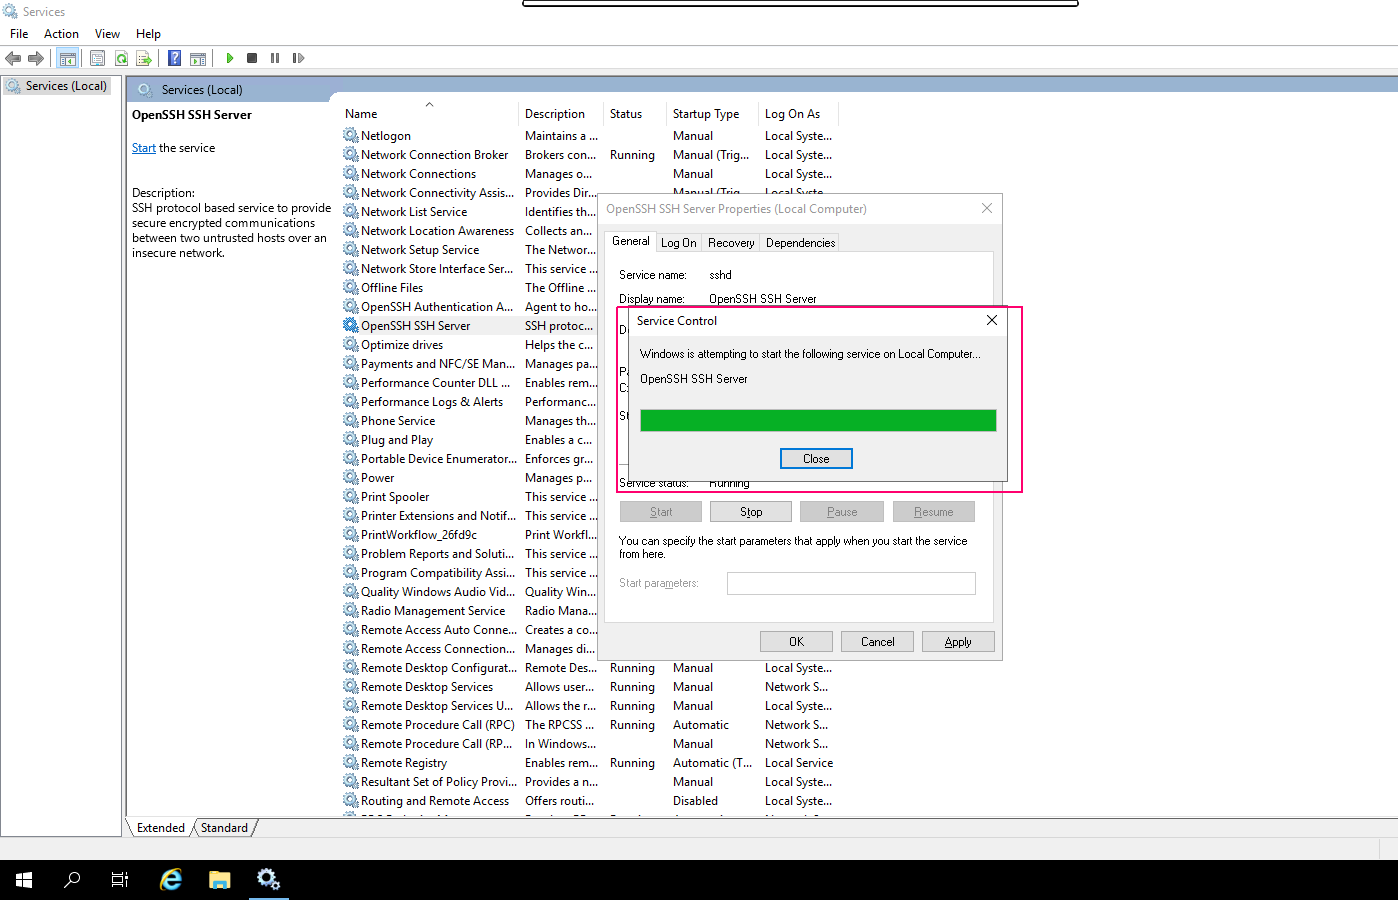Toggle the Show/Hide Console Tree toolbar icon
This screenshot has height=900, width=1398.
point(68,58)
